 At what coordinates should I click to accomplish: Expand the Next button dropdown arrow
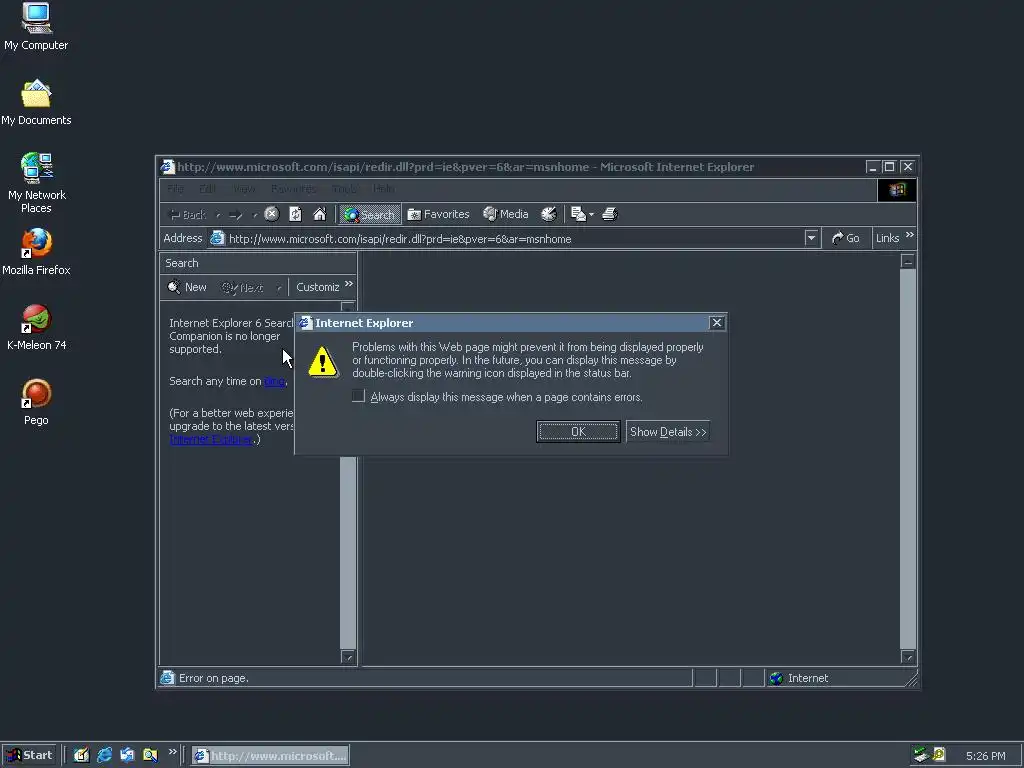point(279,288)
